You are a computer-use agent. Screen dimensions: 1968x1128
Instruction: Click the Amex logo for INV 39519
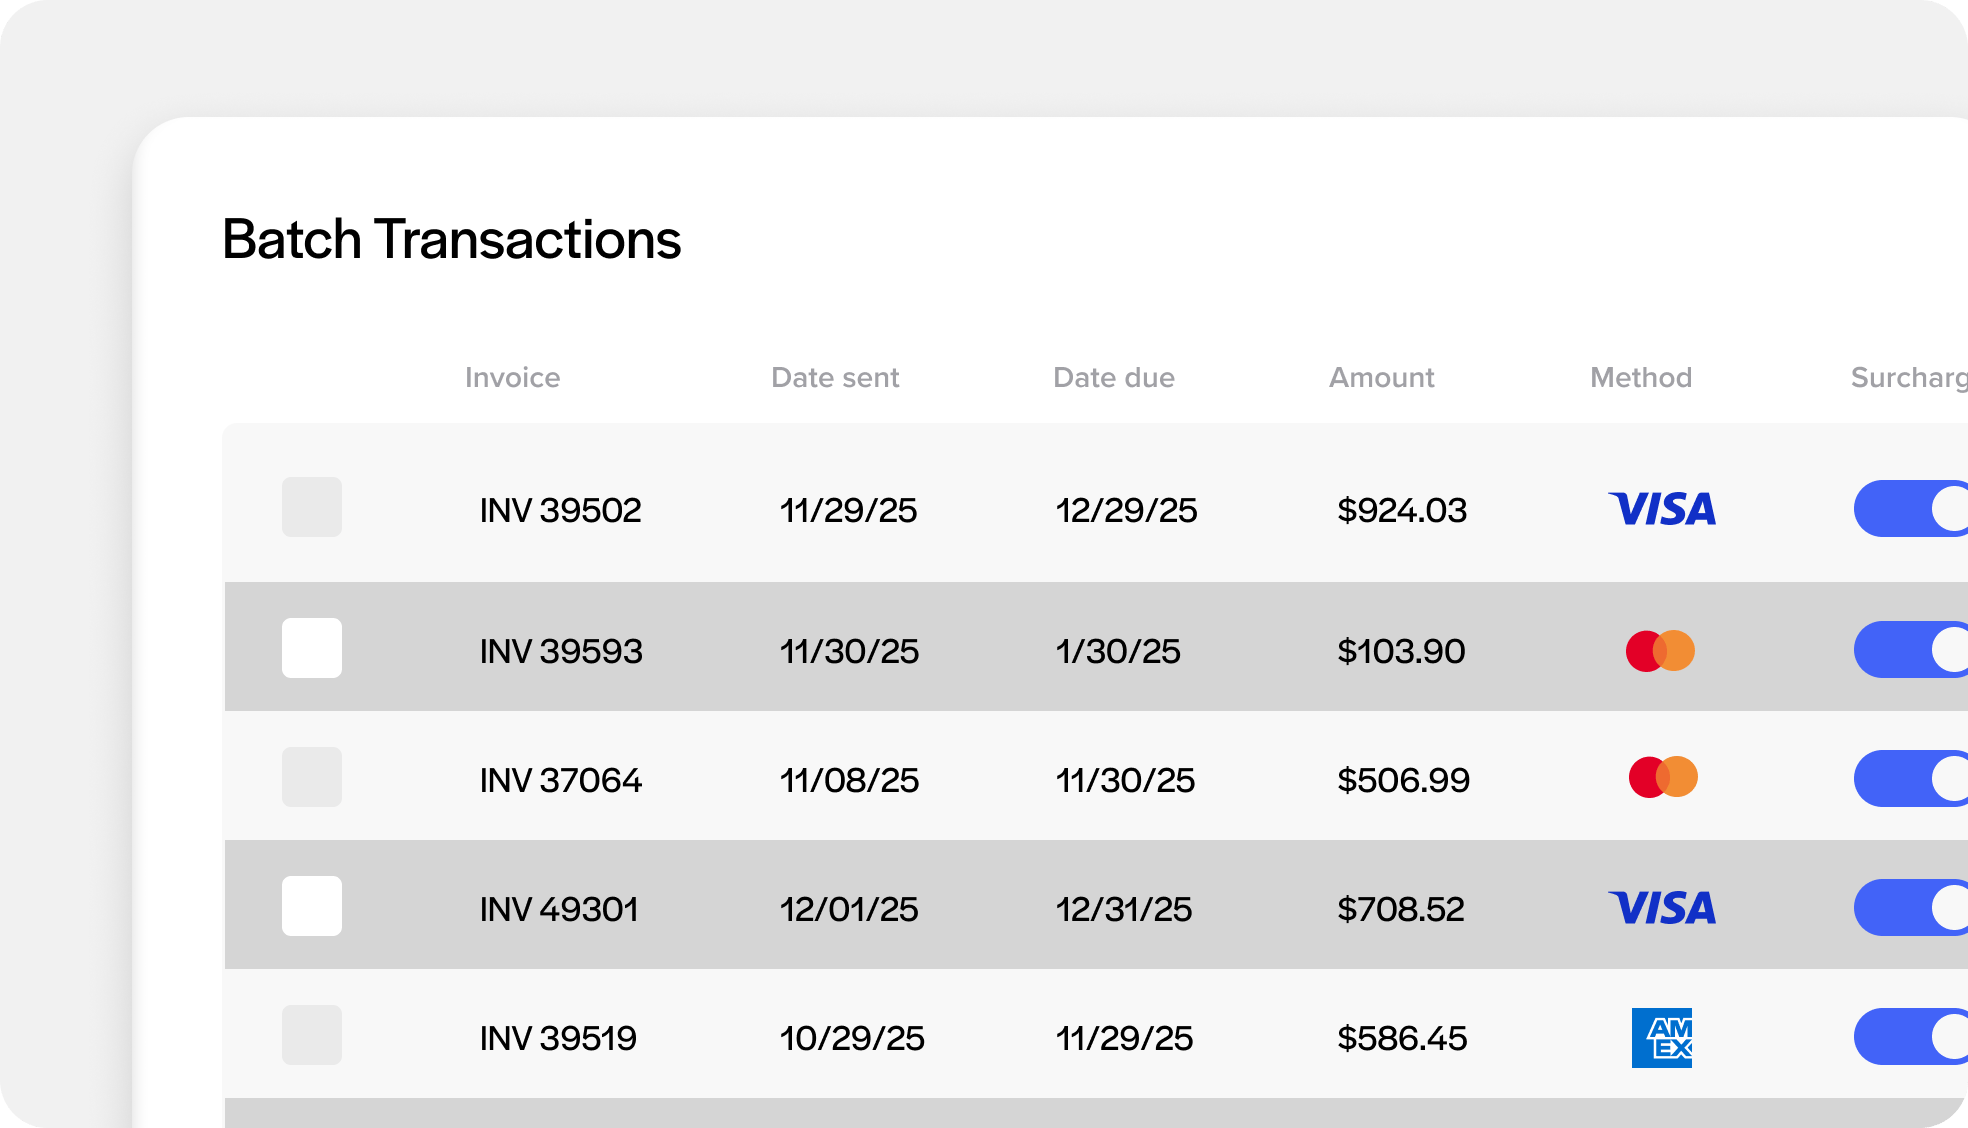(x=1661, y=1037)
